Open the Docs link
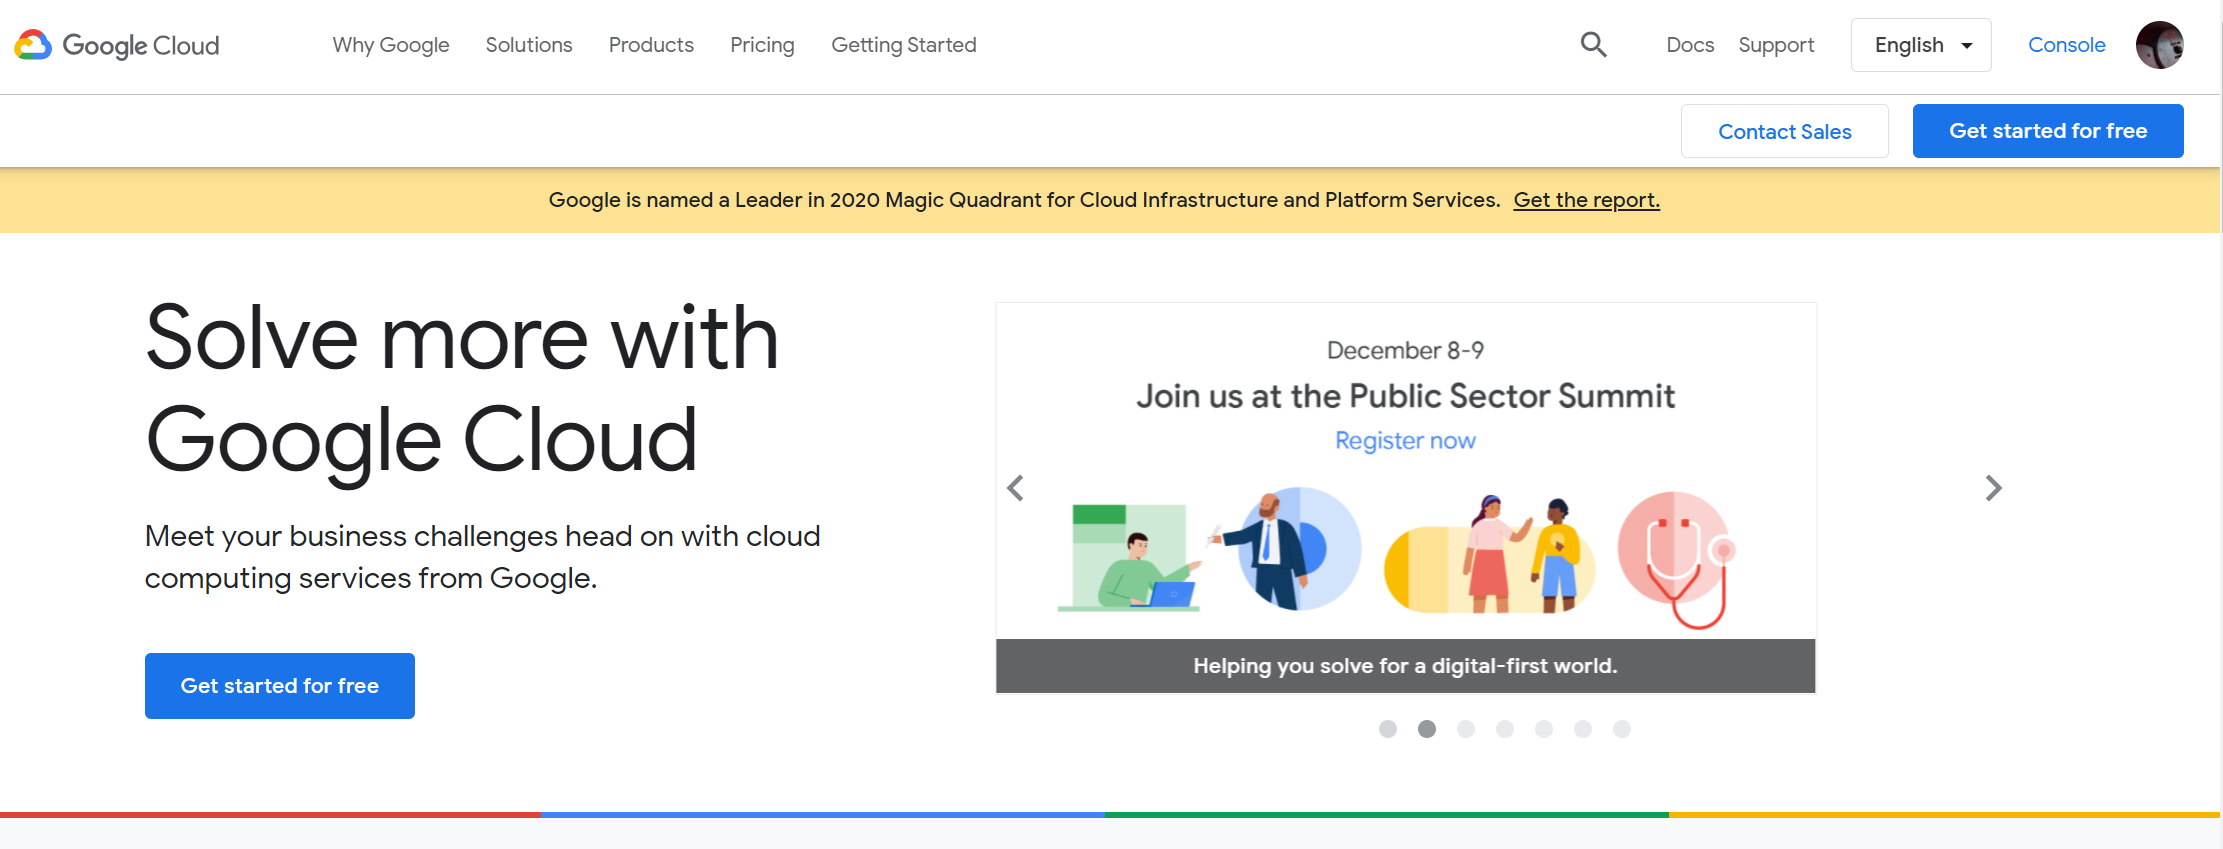Image resolution: width=2223 pixels, height=849 pixels. [1690, 45]
